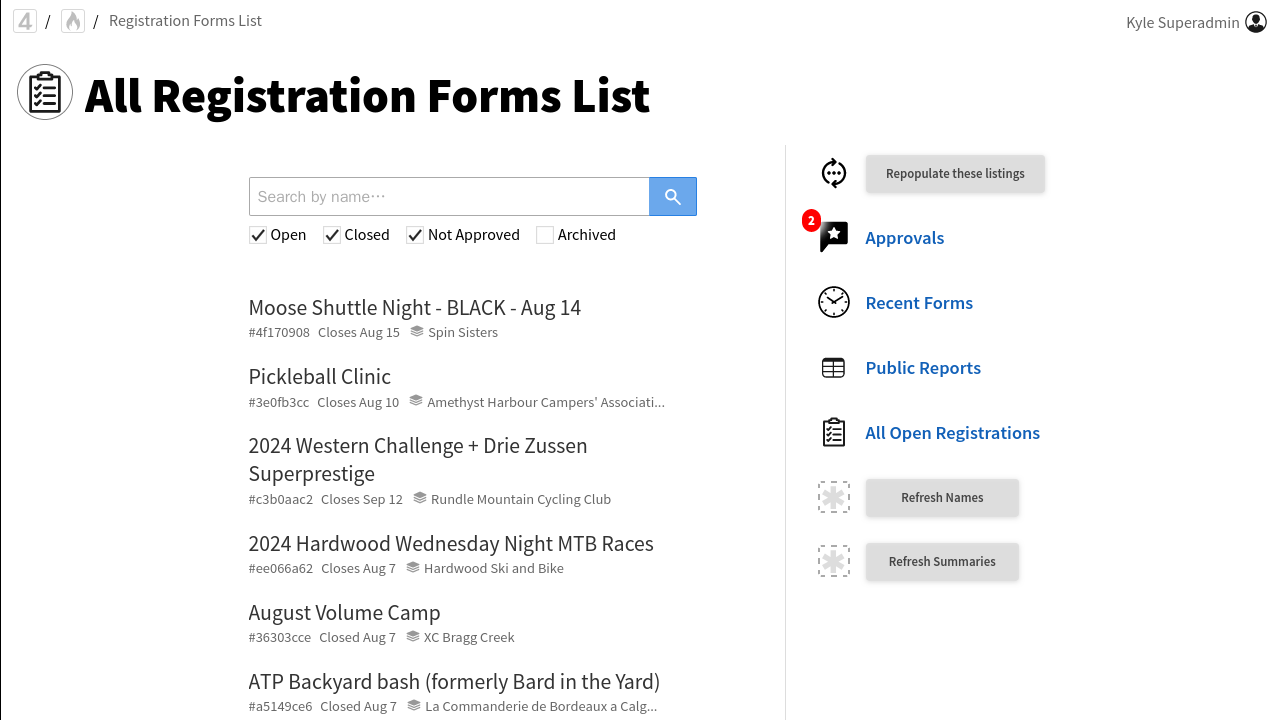Click the All Open Registrations clipboard icon
Viewport: 1280px width, 720px height.
click(834, 433)
